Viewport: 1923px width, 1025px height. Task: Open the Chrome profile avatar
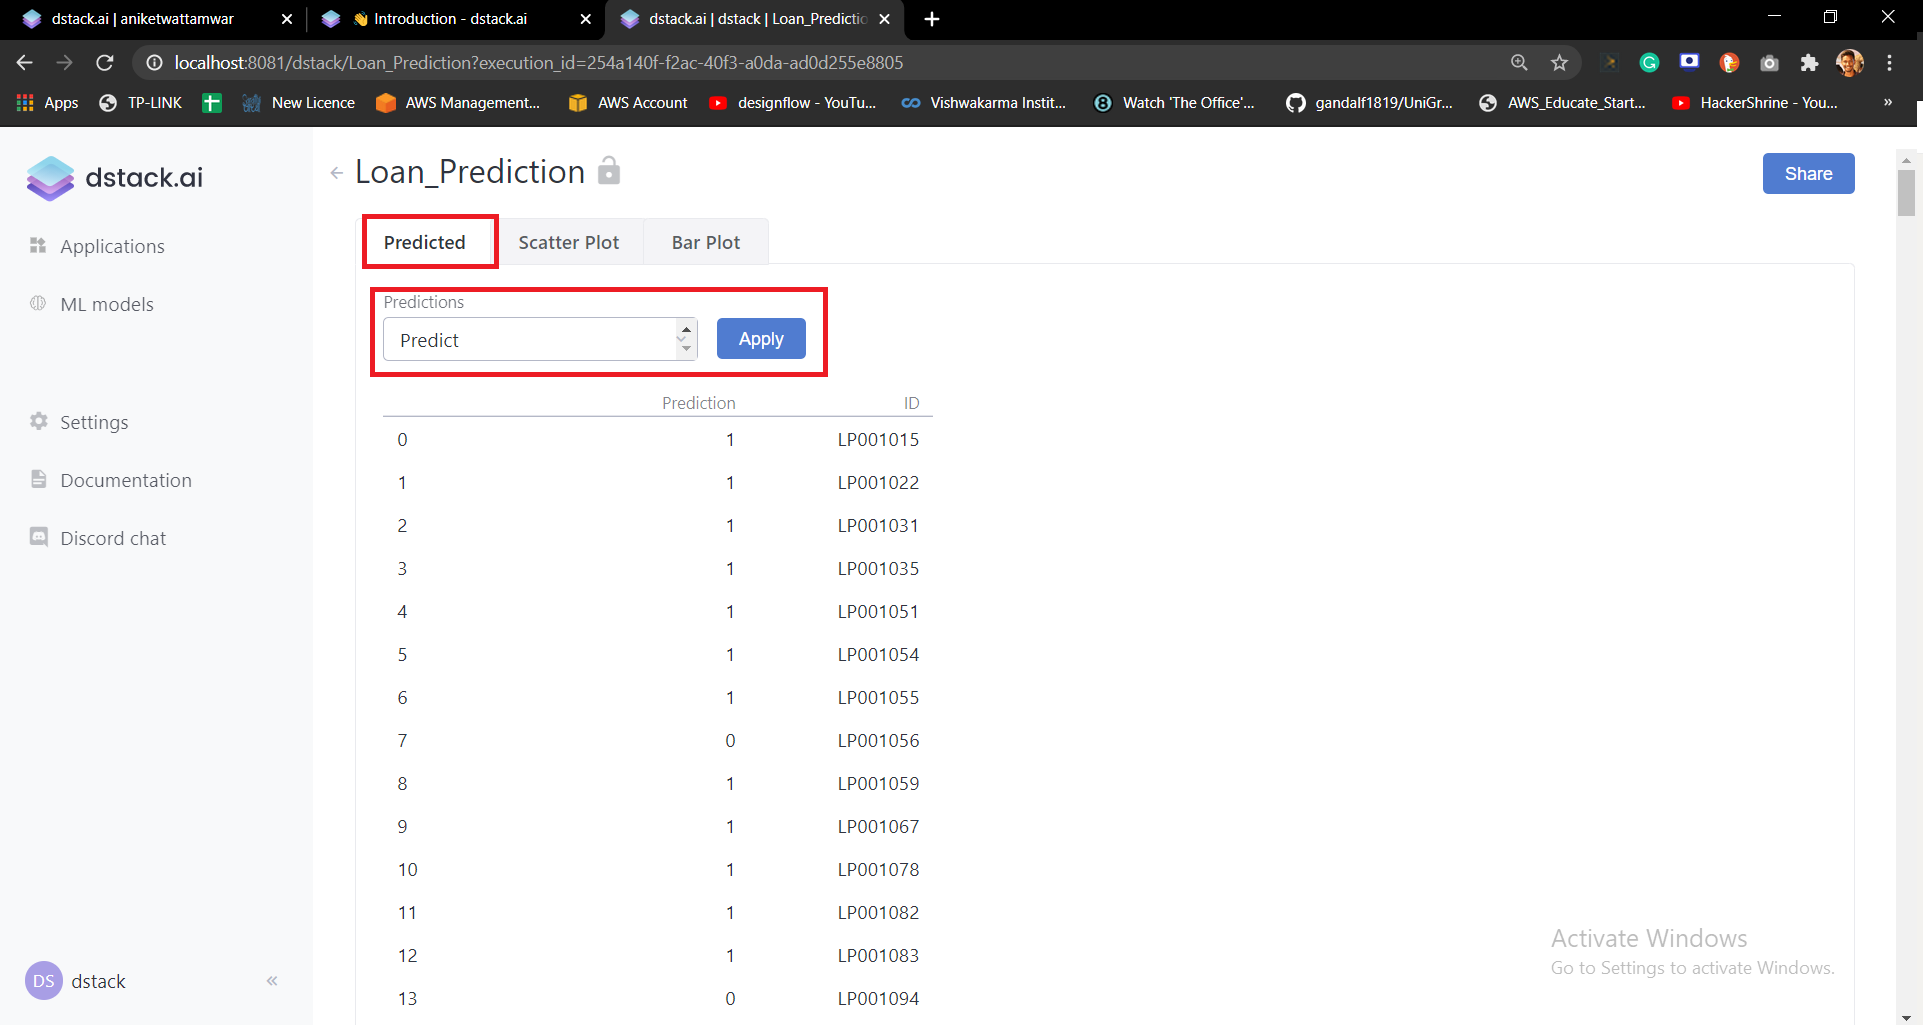click(x=1850, y=63)
